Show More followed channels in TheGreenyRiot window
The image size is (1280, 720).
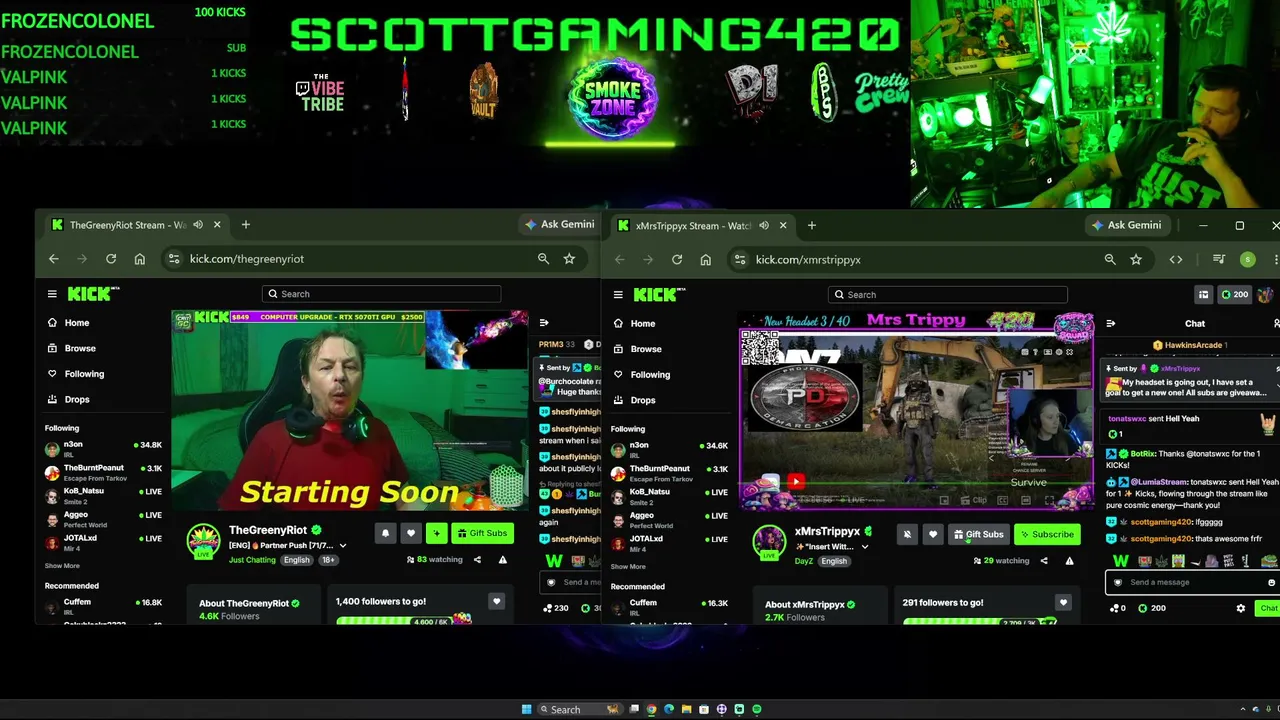[62, 566]
